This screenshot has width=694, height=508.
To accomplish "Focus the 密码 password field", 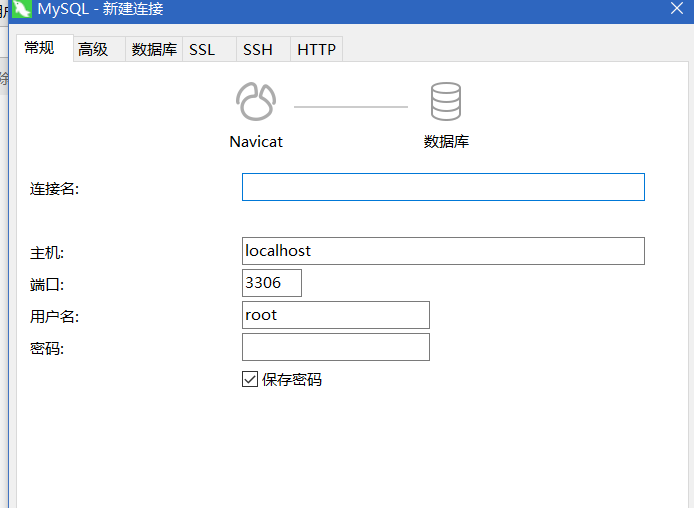I will click(335, 347).
